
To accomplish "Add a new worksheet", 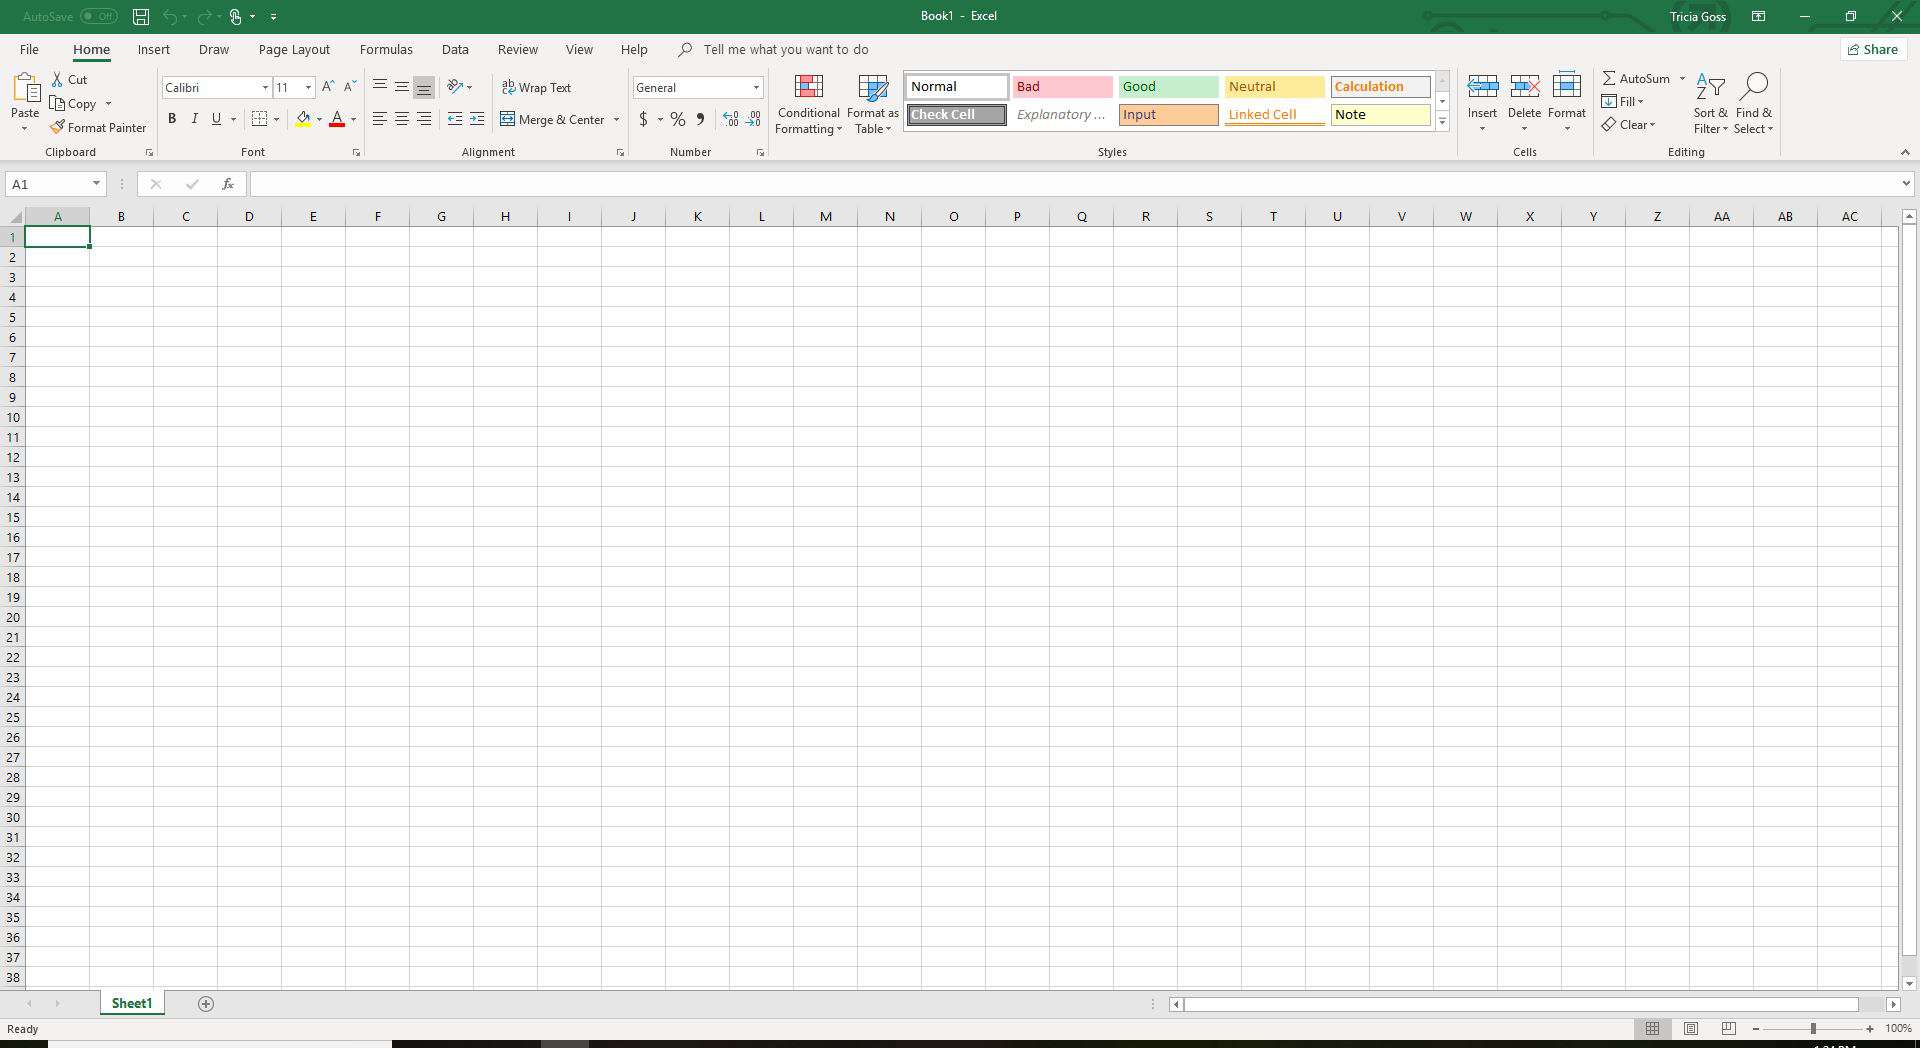I will pos(205,1003).
